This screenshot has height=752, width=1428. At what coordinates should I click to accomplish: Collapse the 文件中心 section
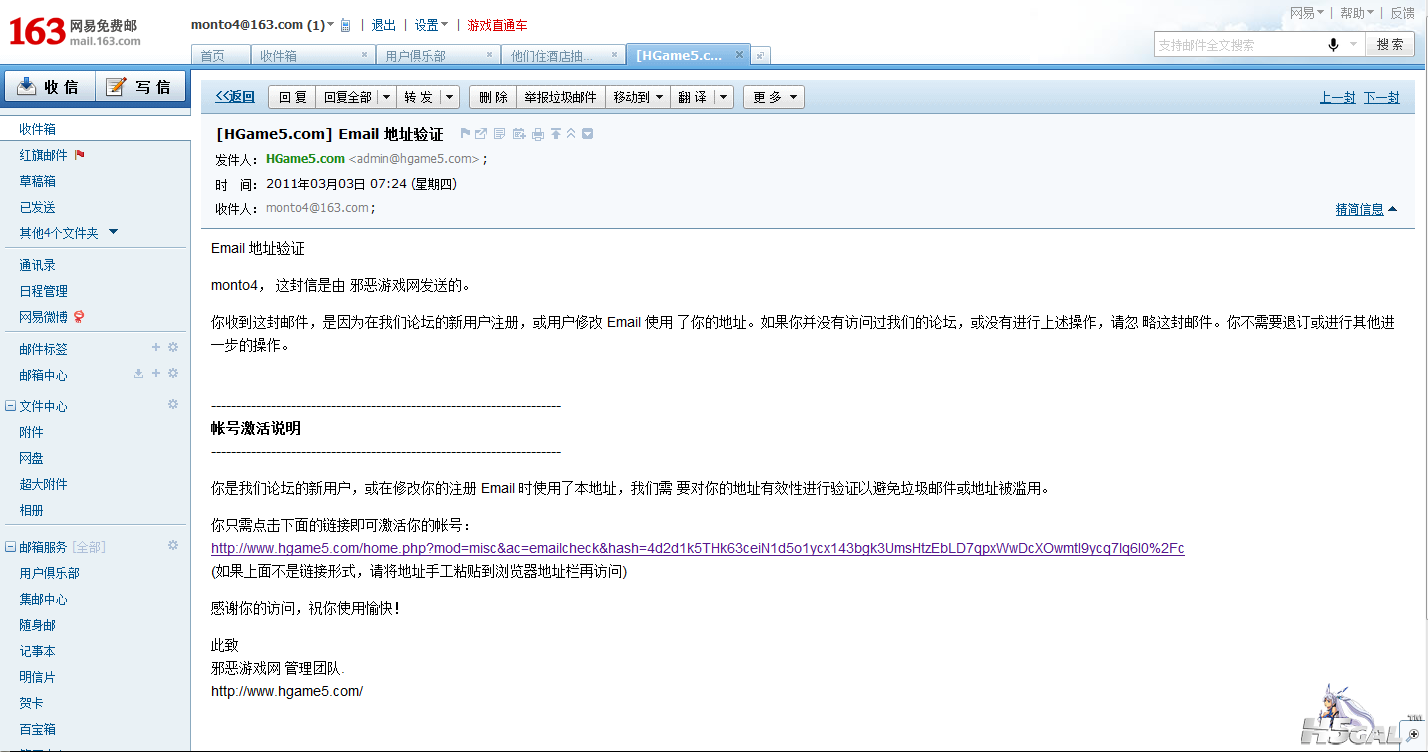click(10, 406)
